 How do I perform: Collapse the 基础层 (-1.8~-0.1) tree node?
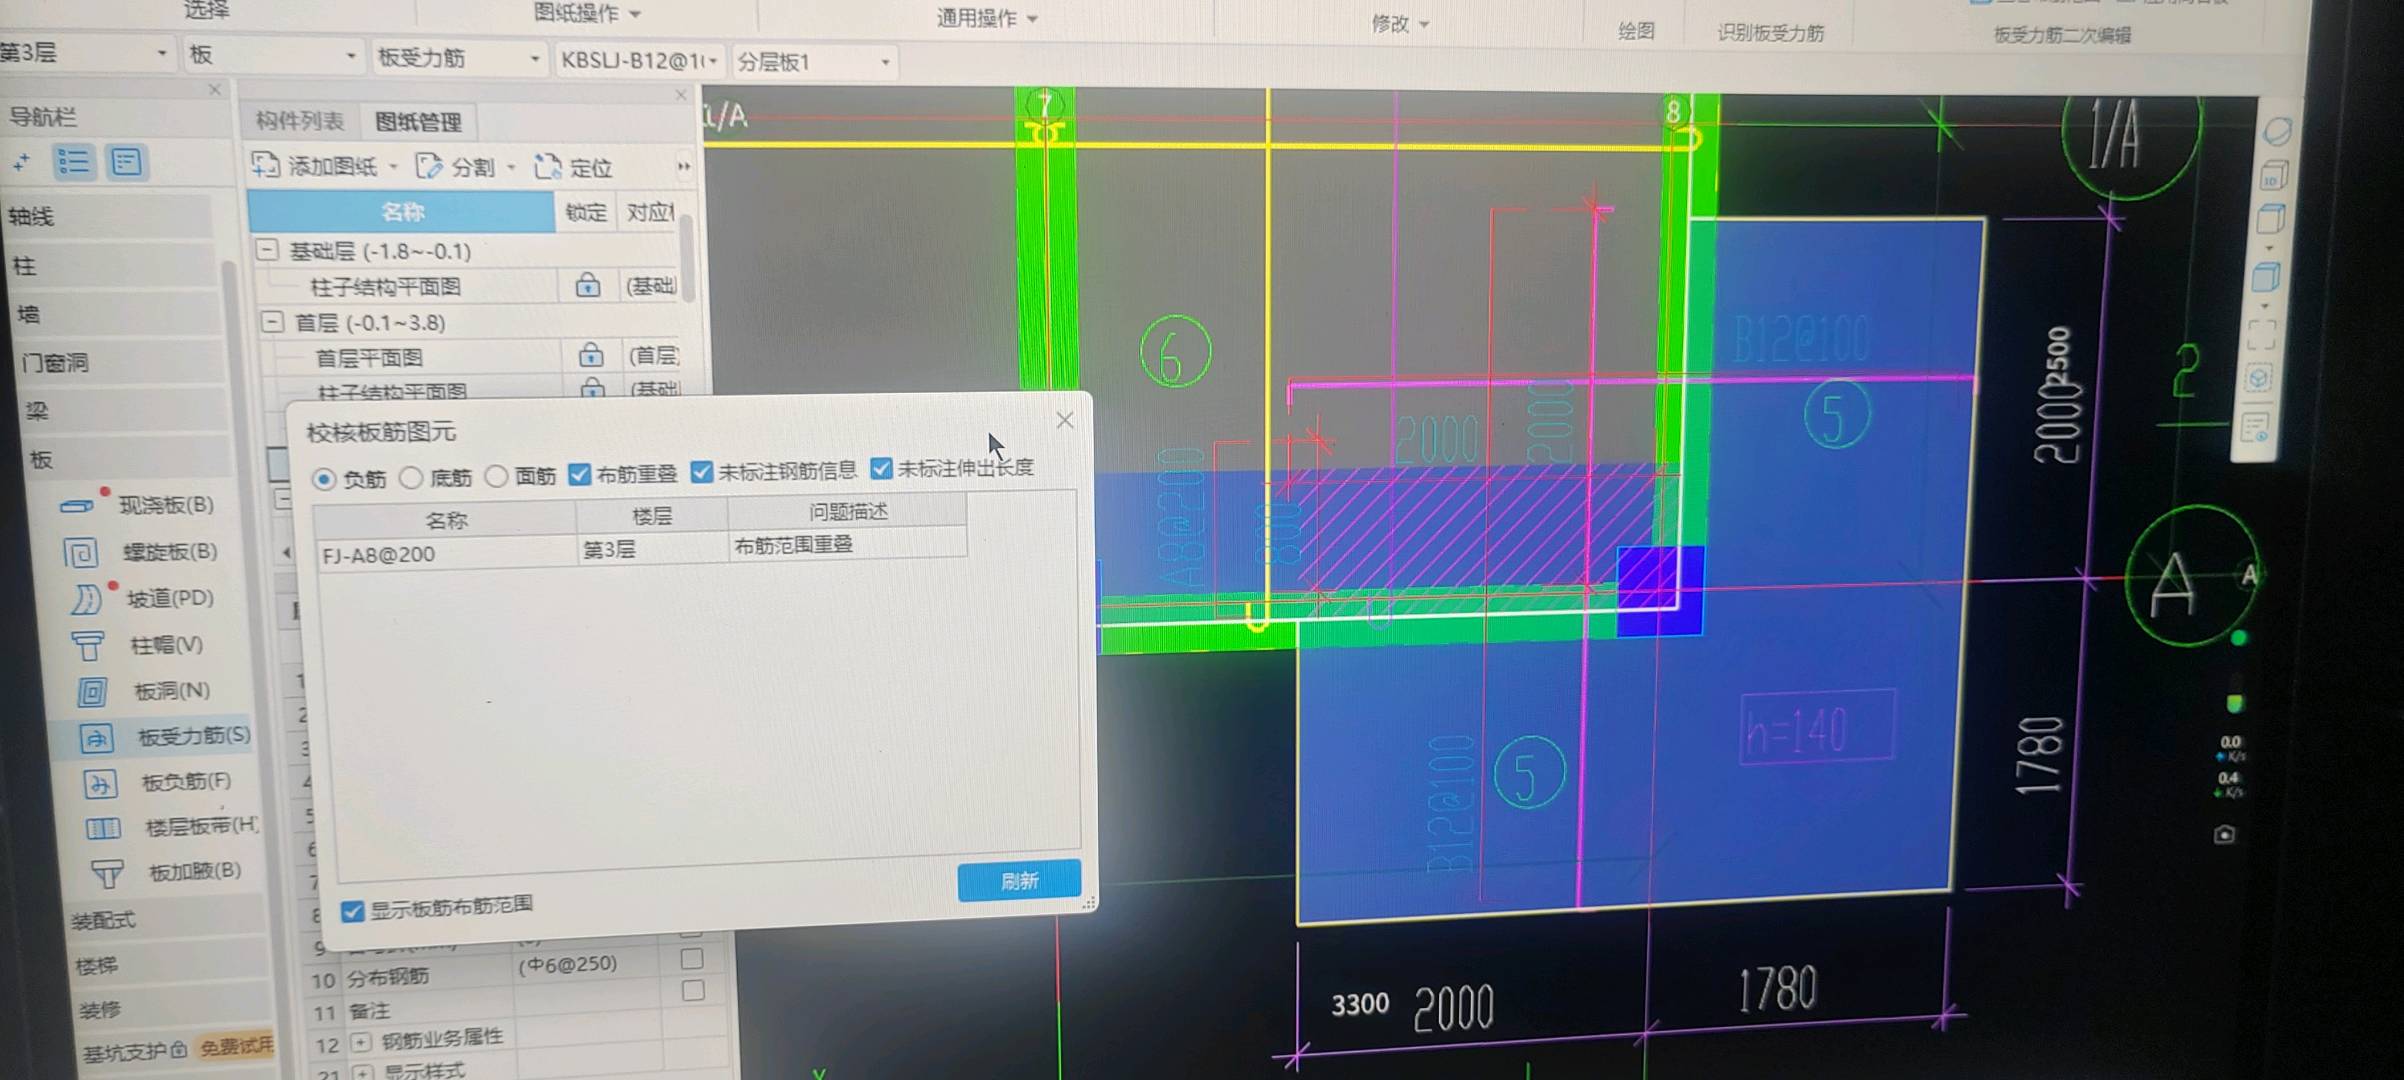click(267, 249)
